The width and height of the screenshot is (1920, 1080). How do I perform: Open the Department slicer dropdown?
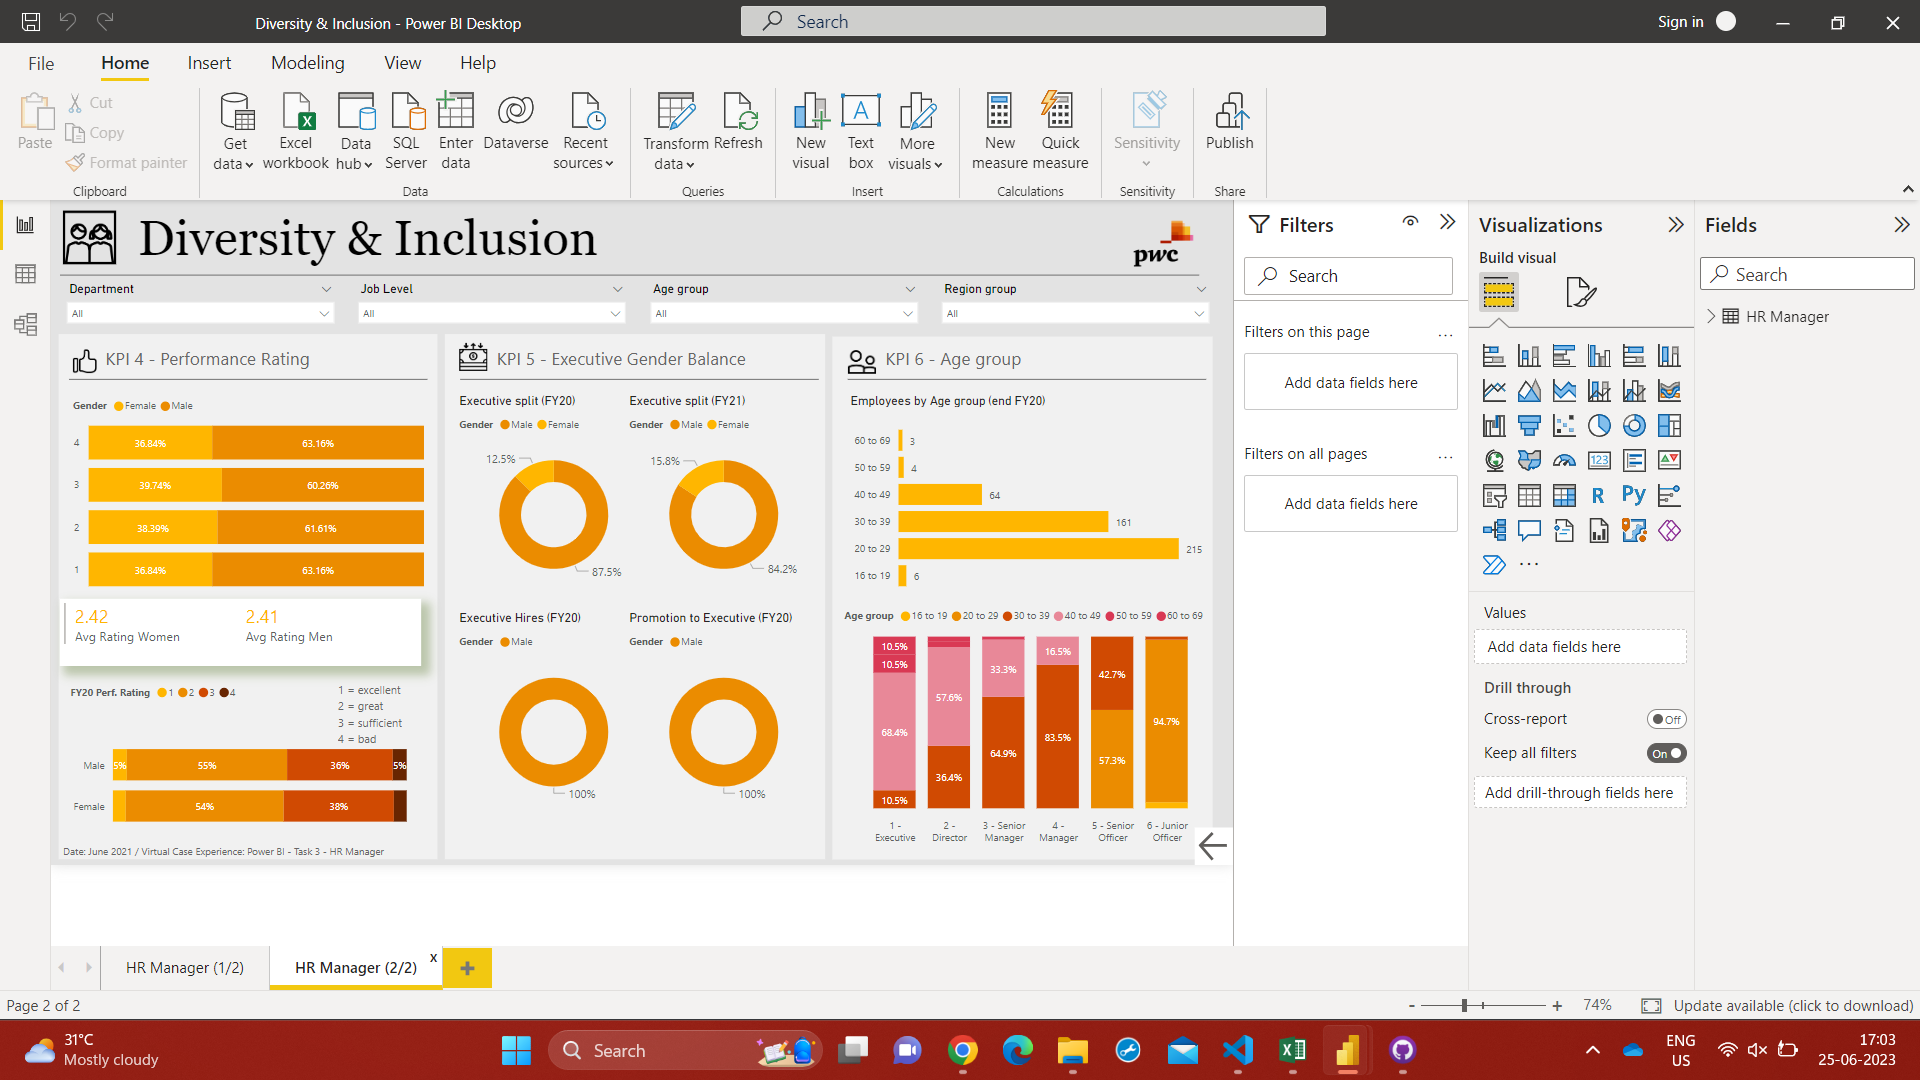[323, 313]
